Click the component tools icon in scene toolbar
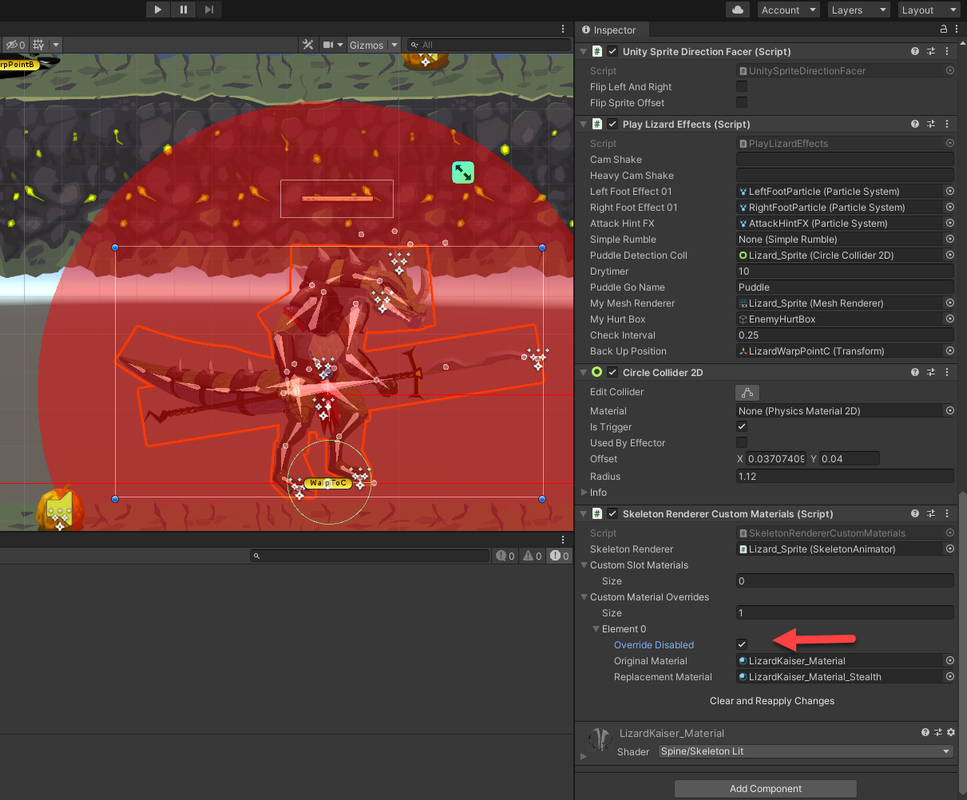Image resolution: width=967 pixels, height=800 pixels. pos(308,45)
